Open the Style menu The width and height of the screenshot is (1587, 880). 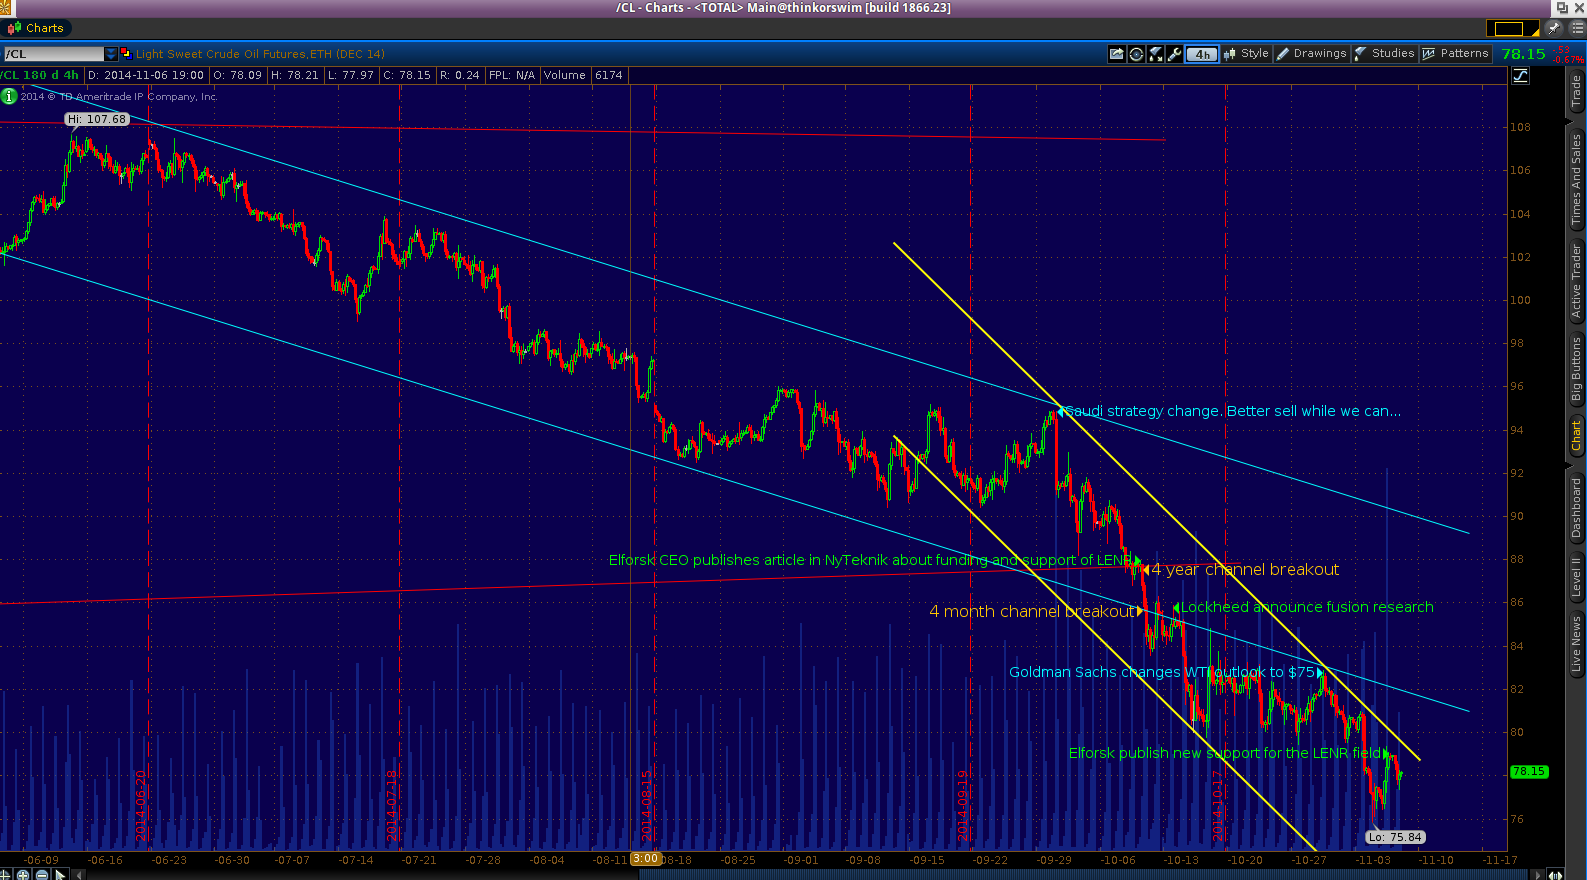click(x=1246, y=54)
